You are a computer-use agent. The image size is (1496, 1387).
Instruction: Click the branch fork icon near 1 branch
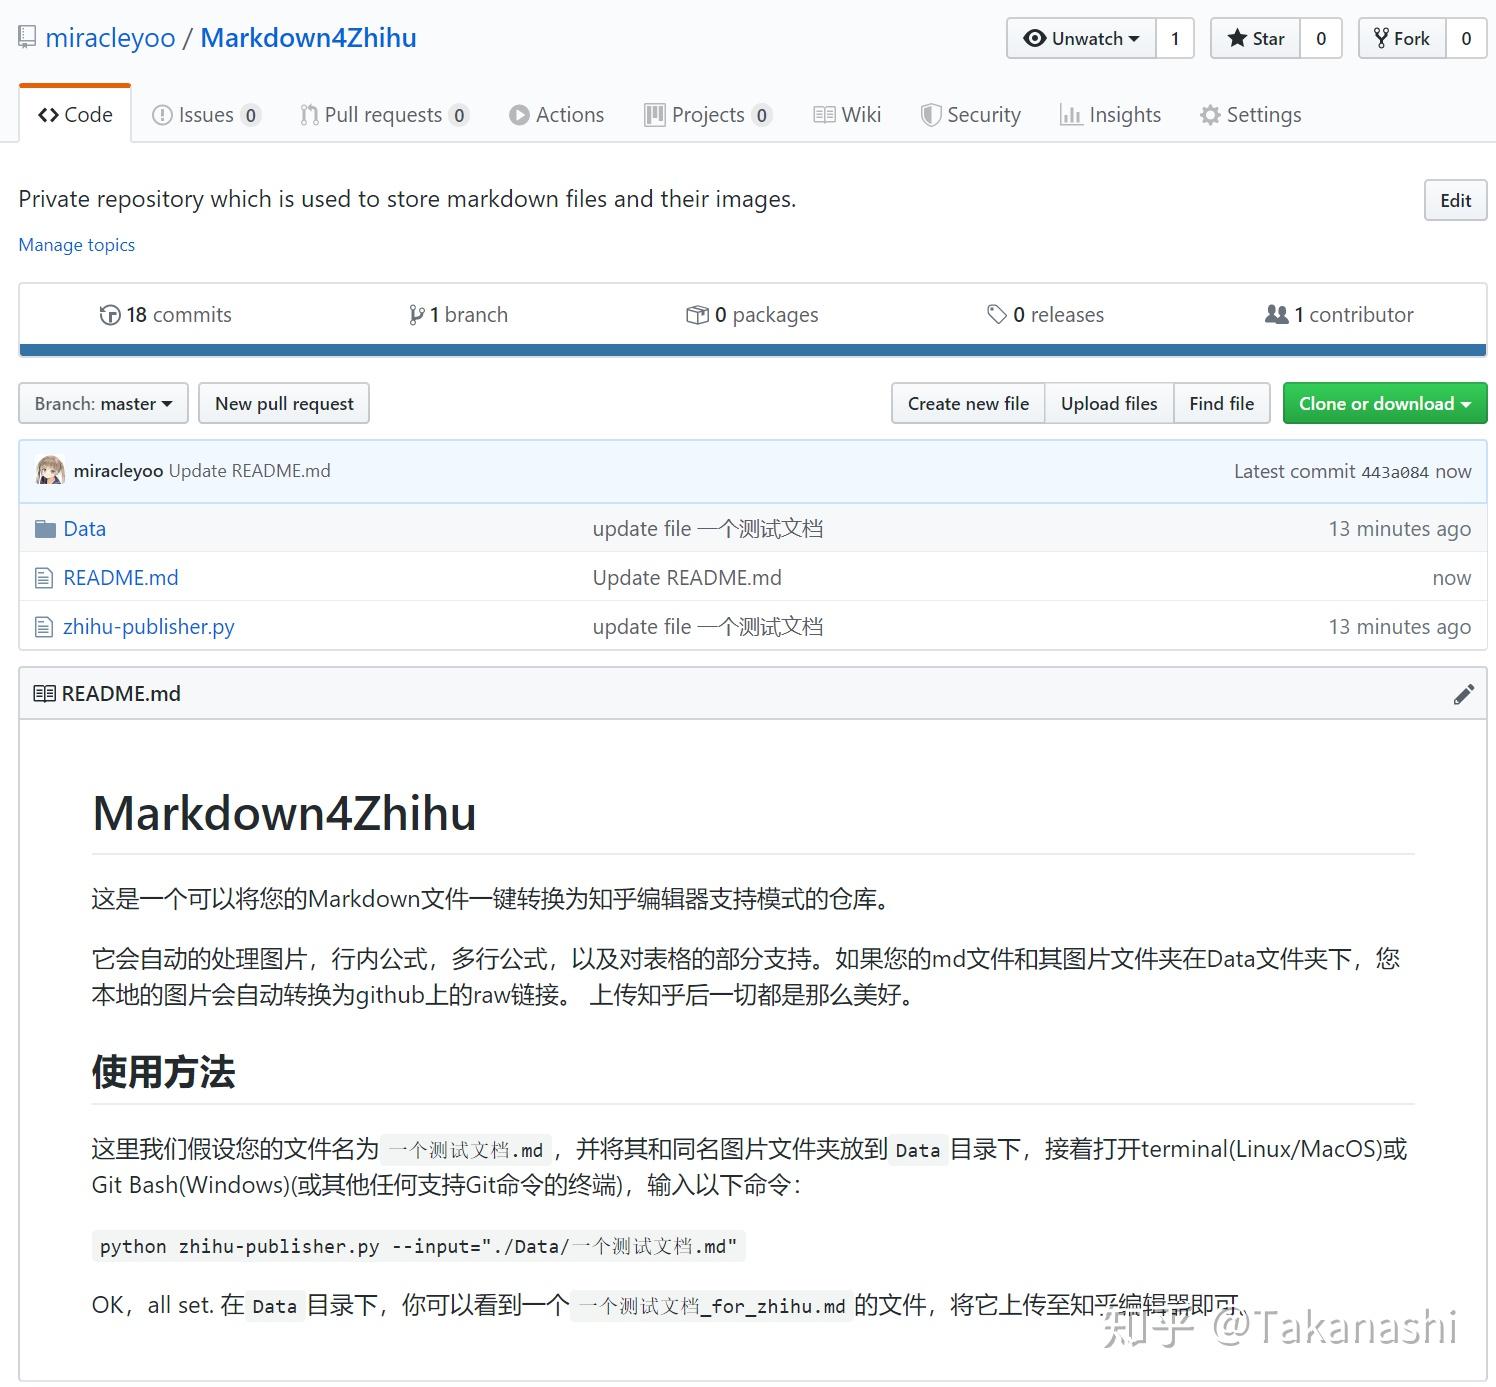(416, 315)
